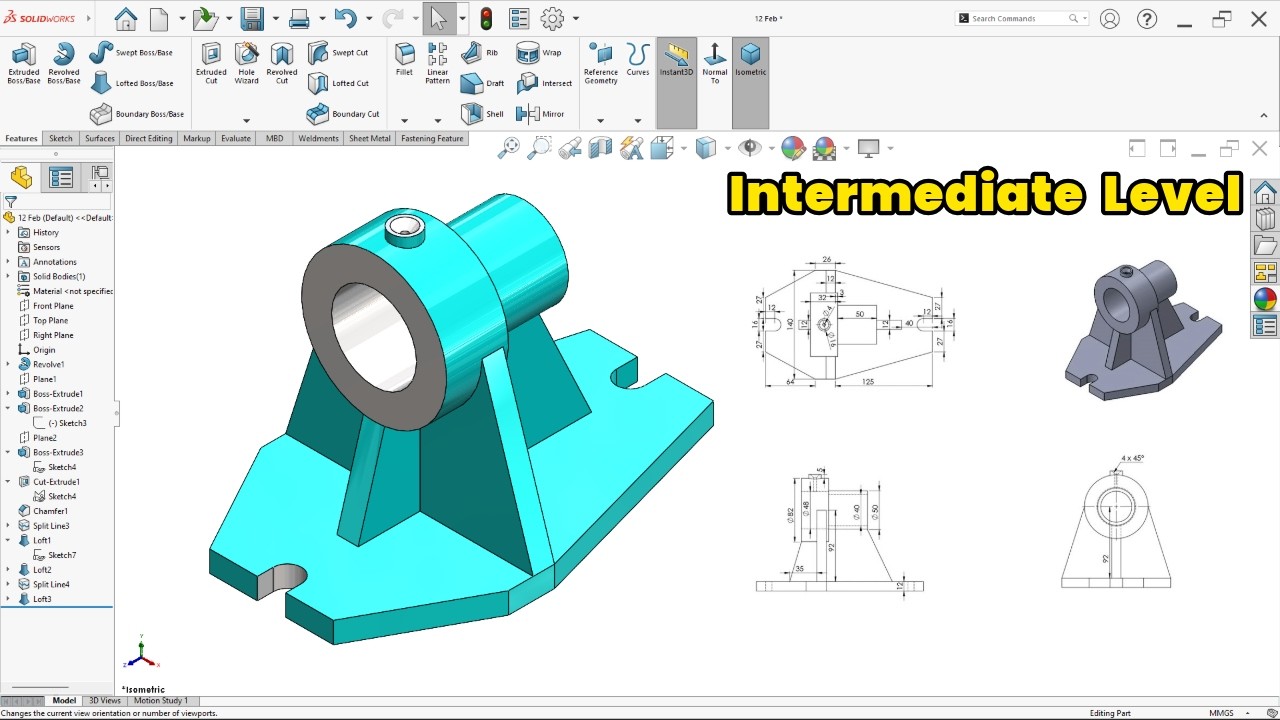
Task: Open the Curves tool
Action: click(638, 60)
